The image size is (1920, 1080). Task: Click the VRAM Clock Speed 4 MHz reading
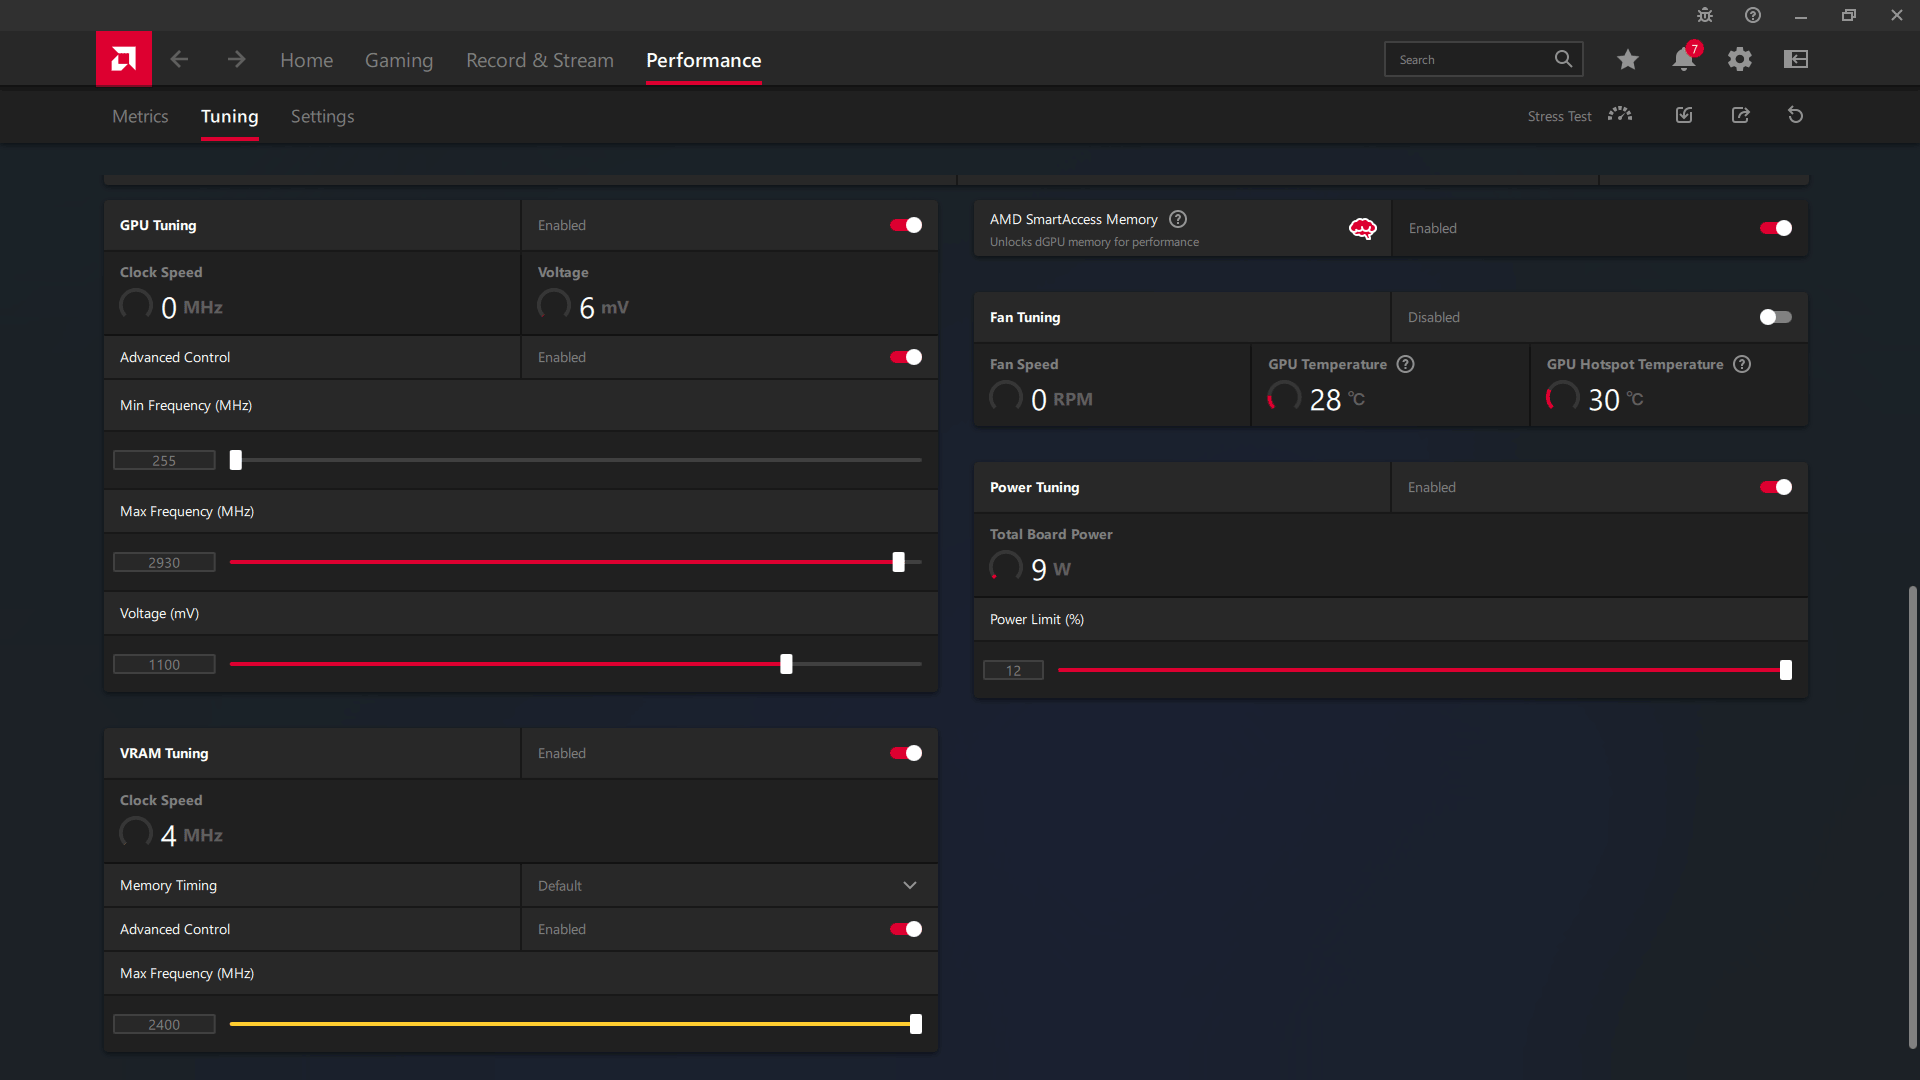pos(172,834)
